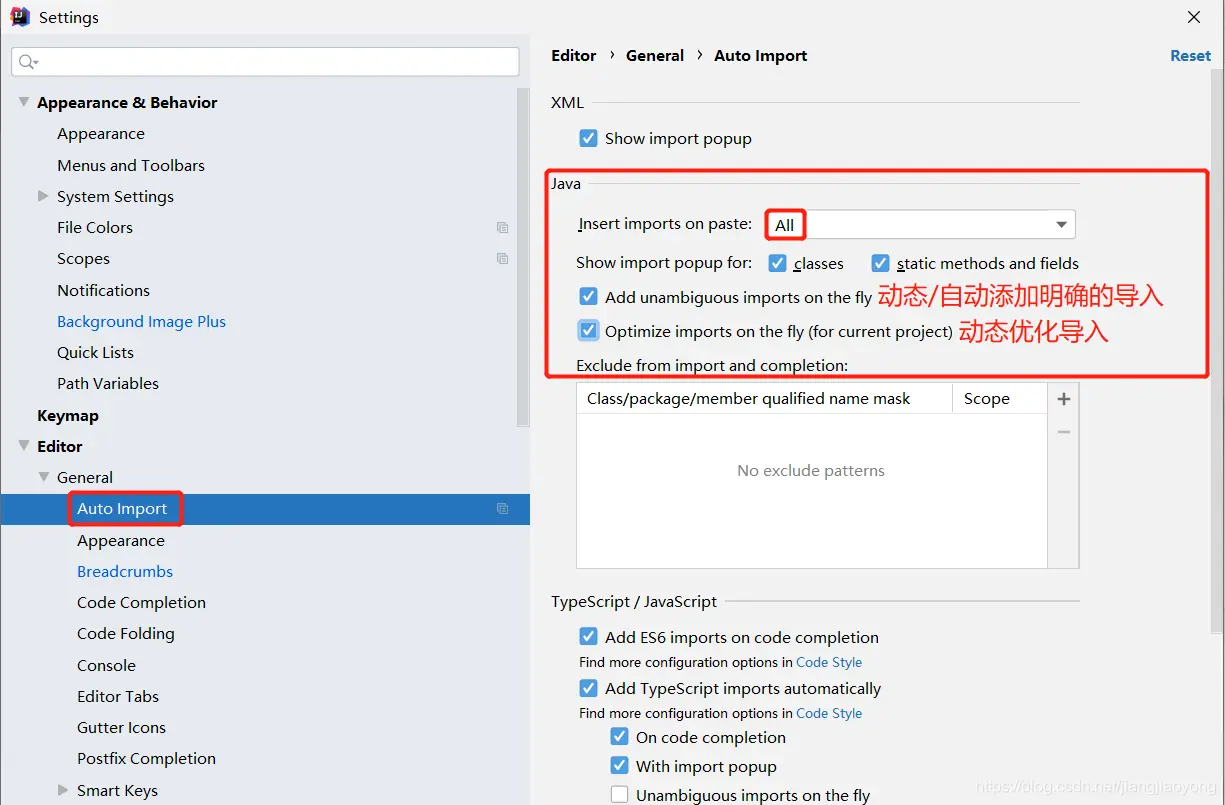1225x805 pixels.
Task: Toggle XML Show import popup checkbox
Action: tap(589, 139)
